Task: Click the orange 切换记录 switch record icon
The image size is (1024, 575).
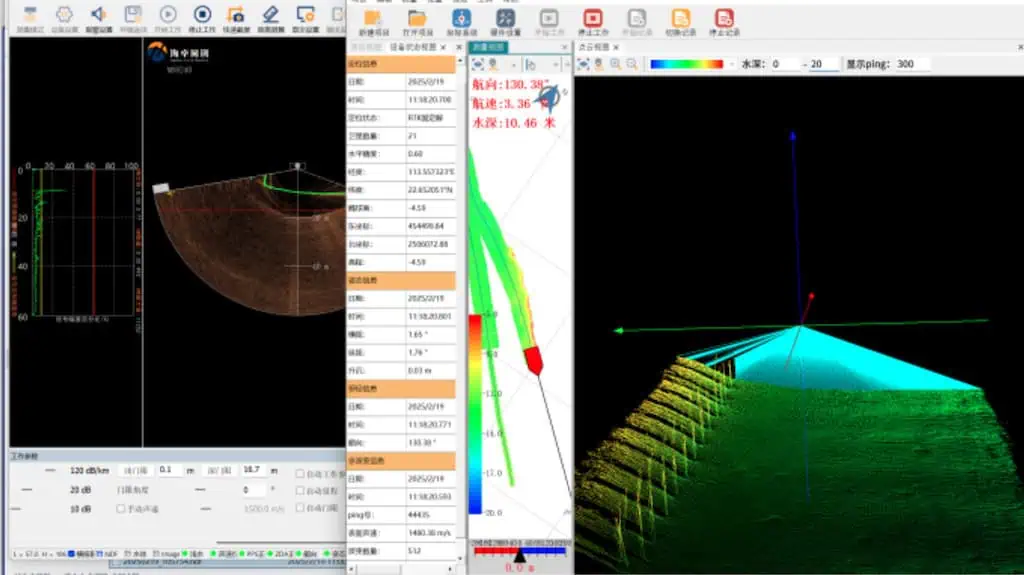Action: point(680,19)
